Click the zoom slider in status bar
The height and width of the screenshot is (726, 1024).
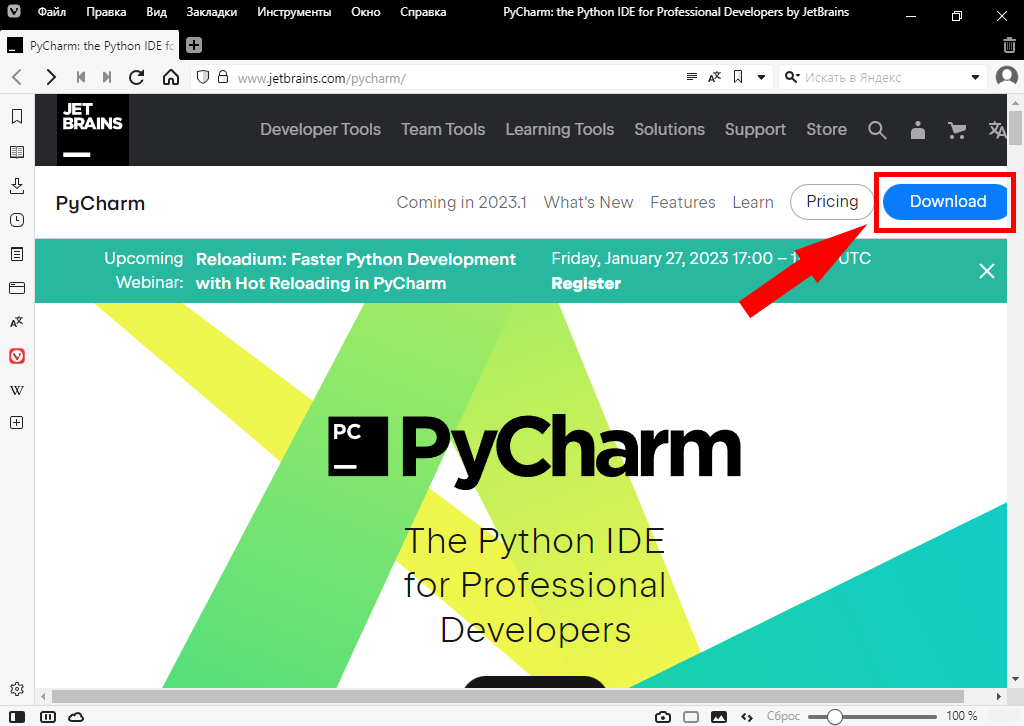pyautogui.click(x=835, y=716)
